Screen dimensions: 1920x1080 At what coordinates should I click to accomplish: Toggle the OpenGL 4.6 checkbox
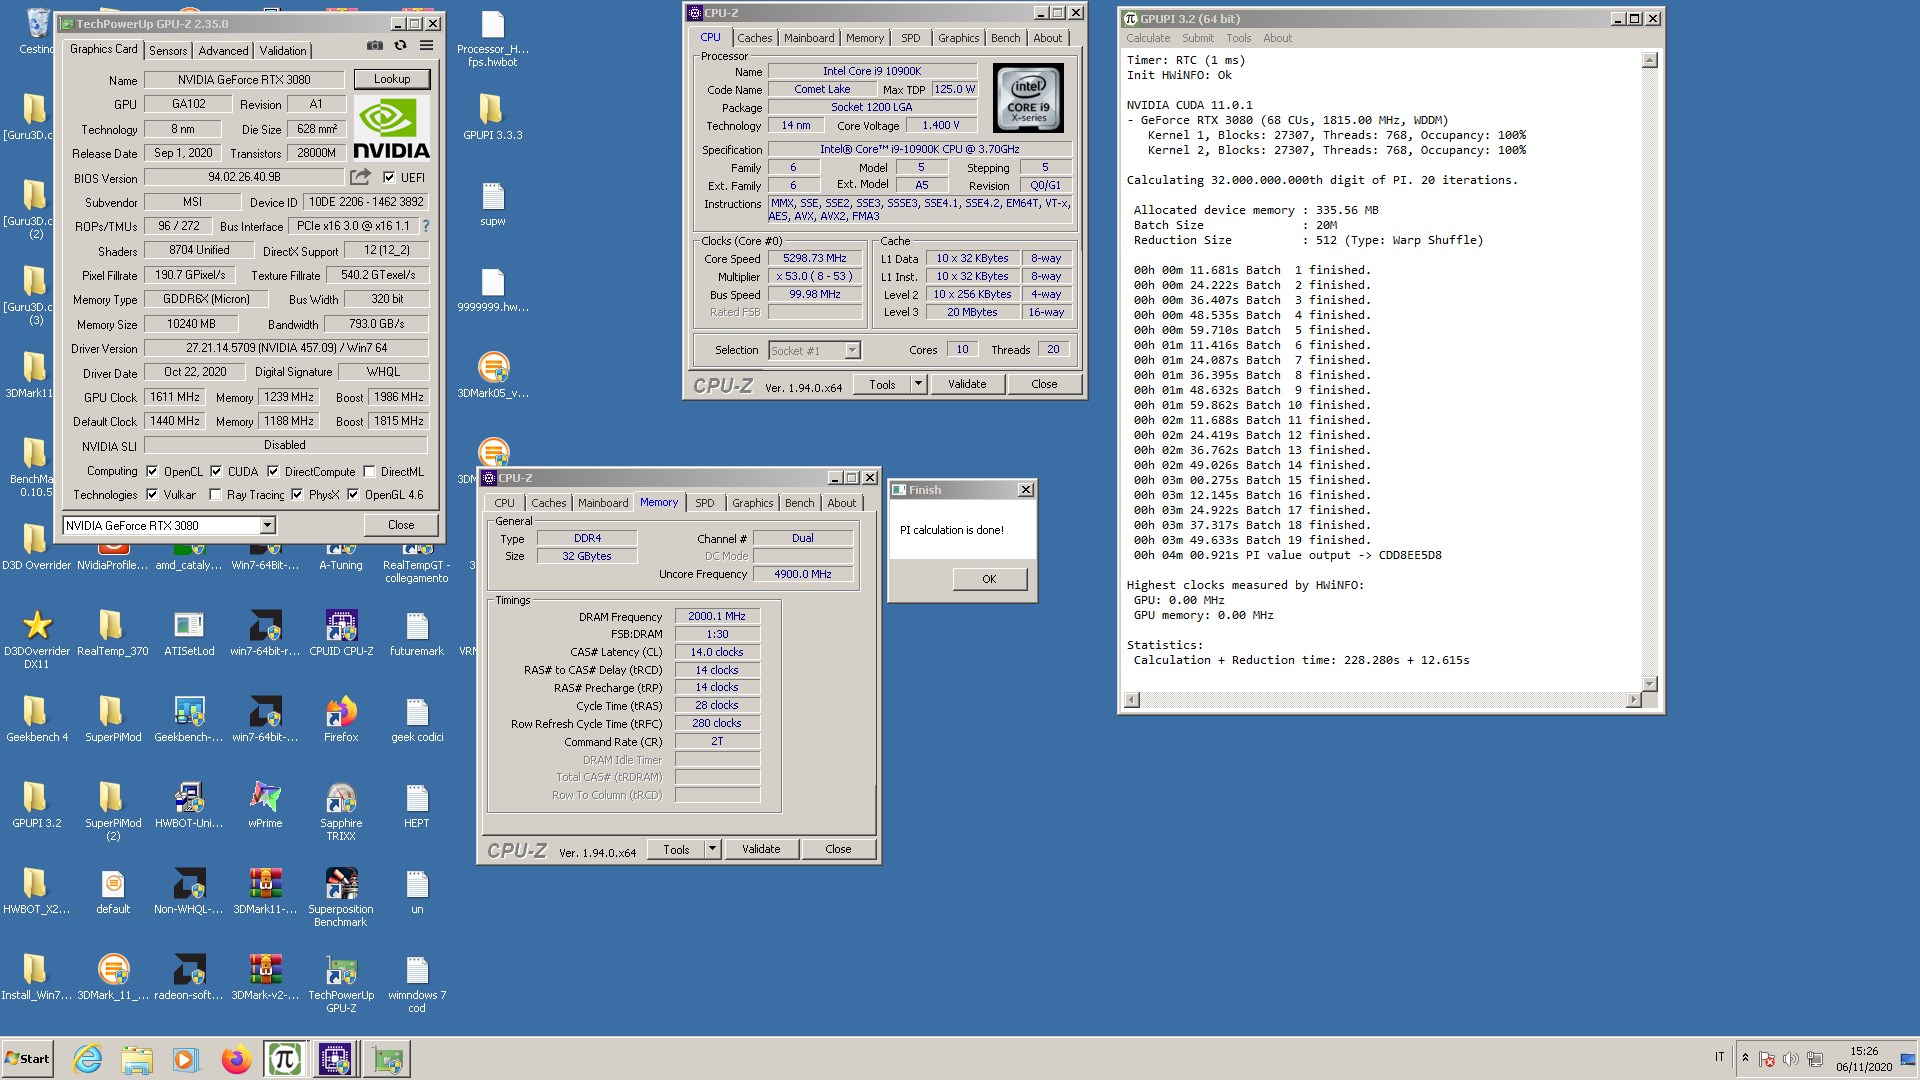pyautogui.click(x=353, y=494)
